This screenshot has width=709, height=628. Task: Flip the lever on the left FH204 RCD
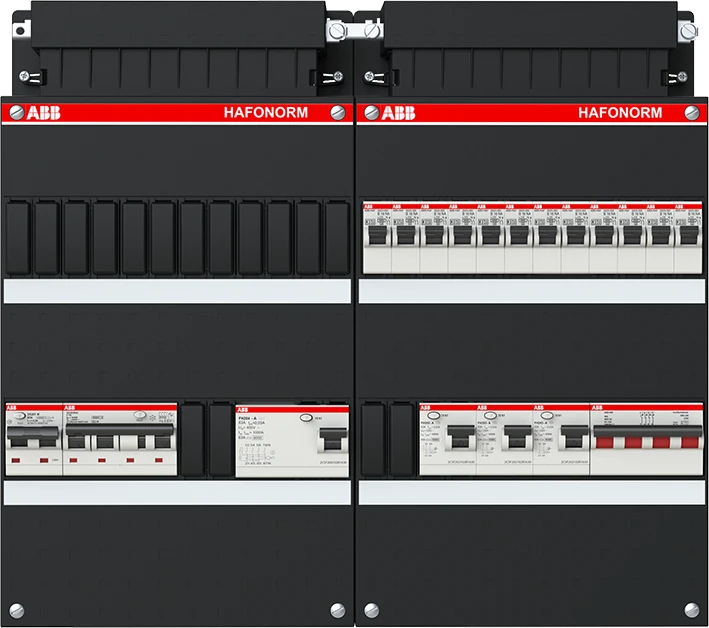point(328,440)
